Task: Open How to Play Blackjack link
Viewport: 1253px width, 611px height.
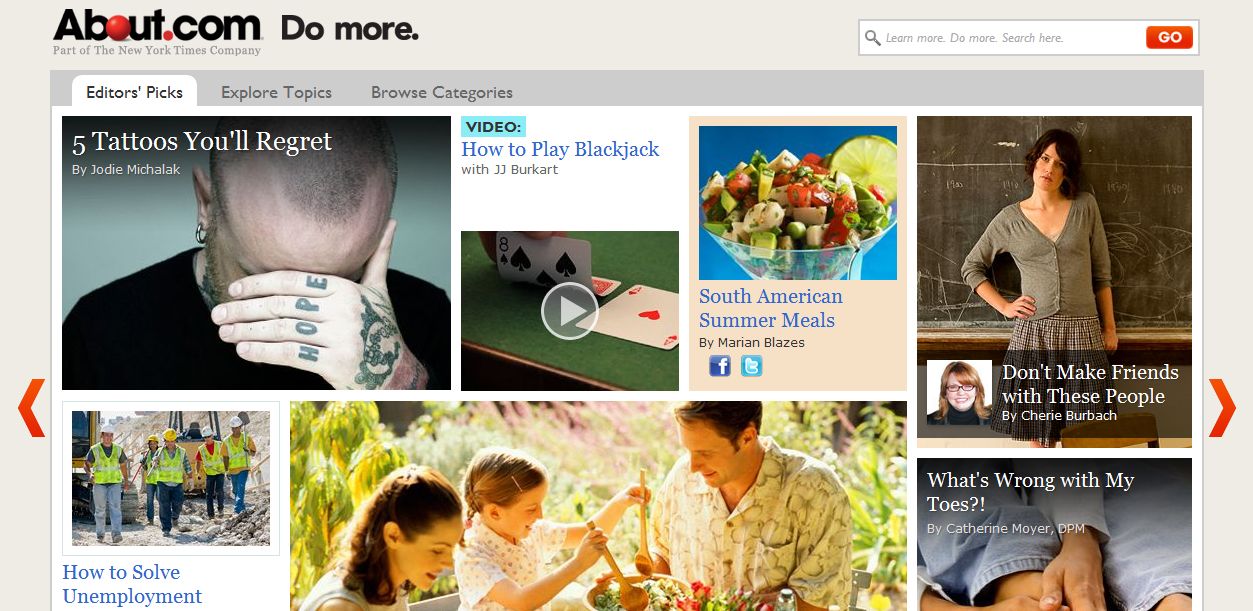Action: (560, 149)
